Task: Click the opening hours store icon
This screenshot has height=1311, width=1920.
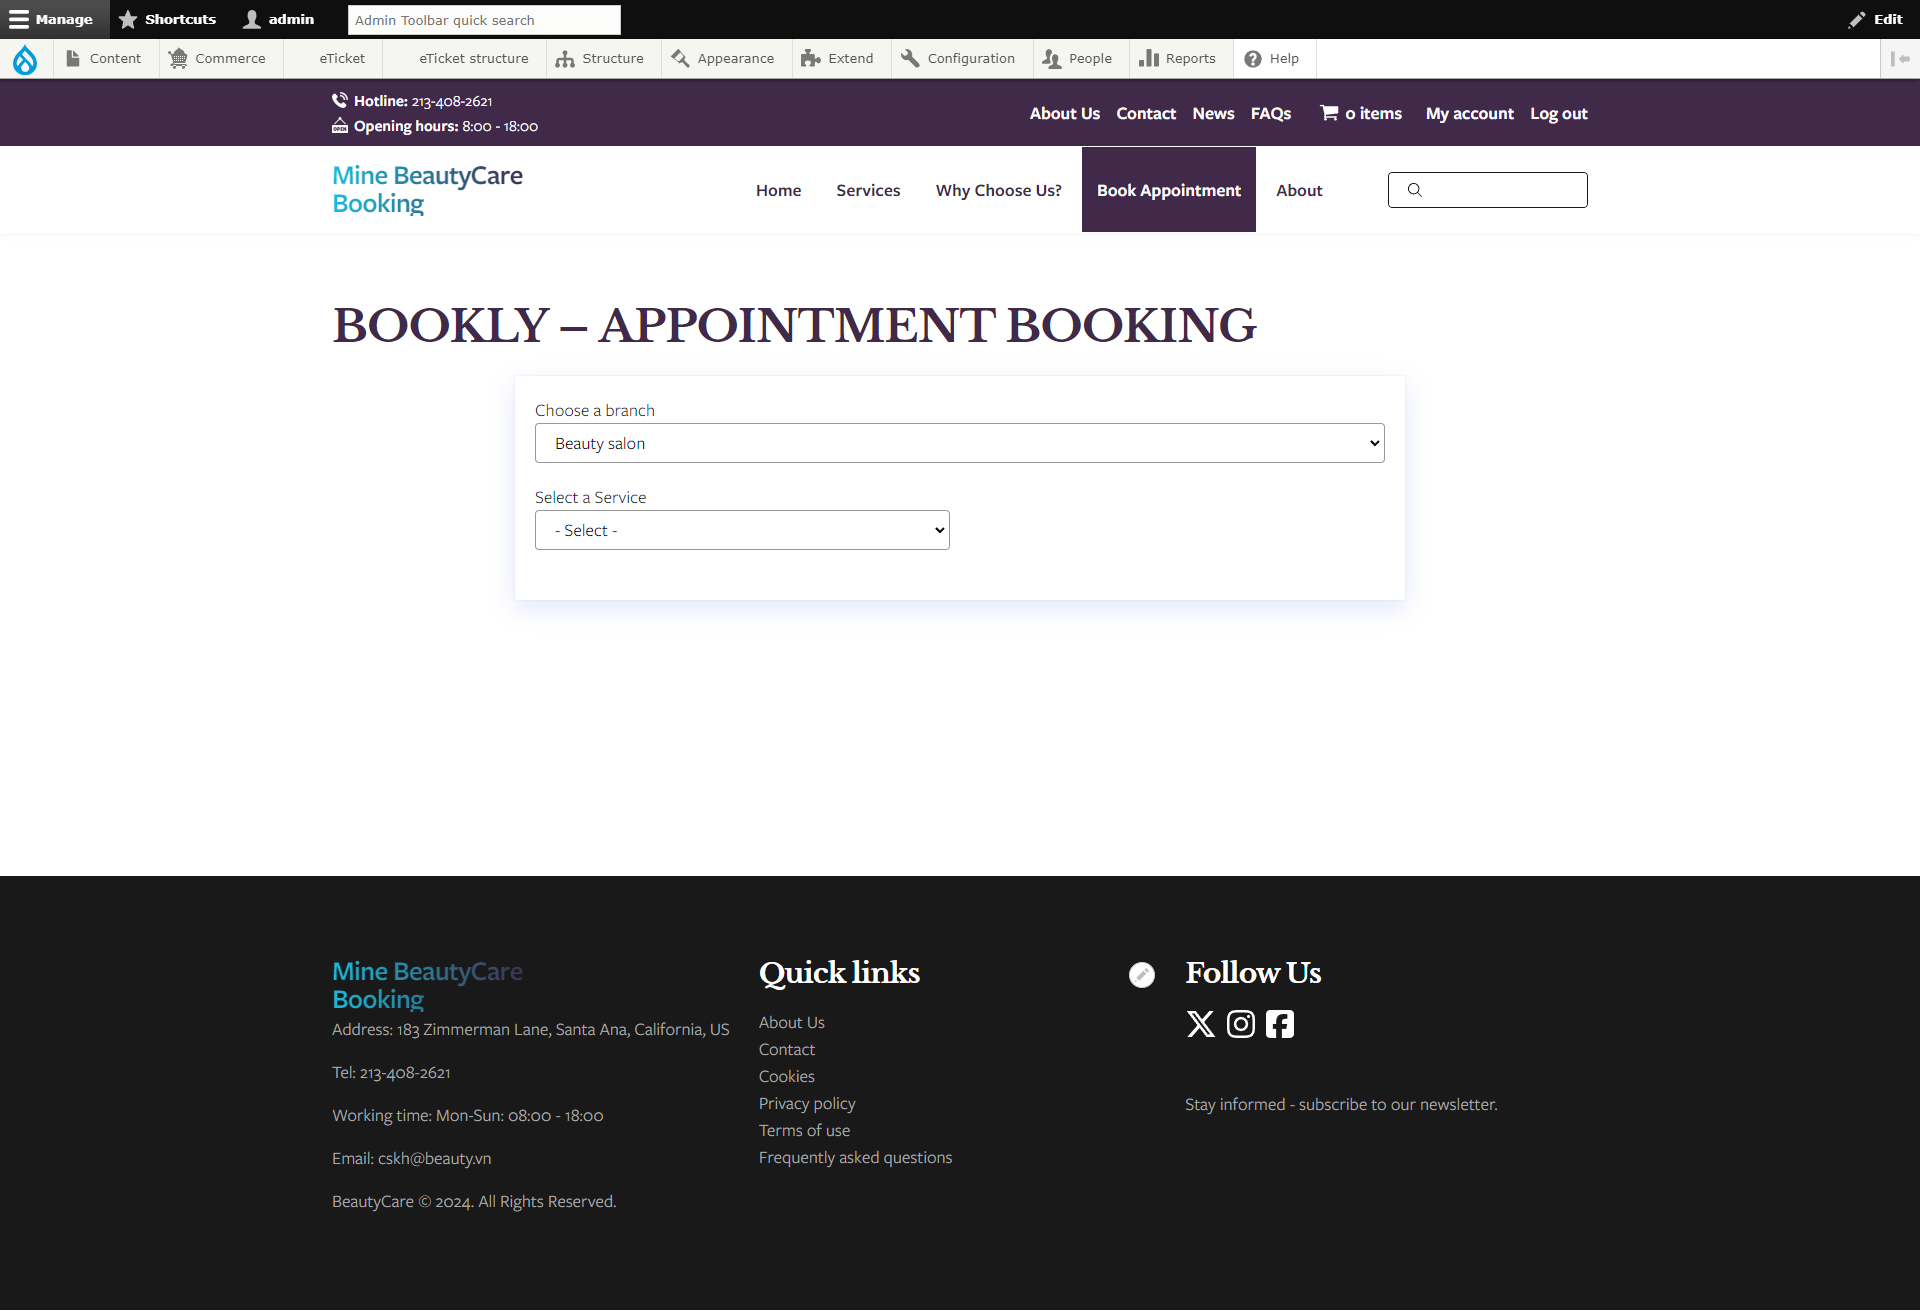Action: (340, 126)
